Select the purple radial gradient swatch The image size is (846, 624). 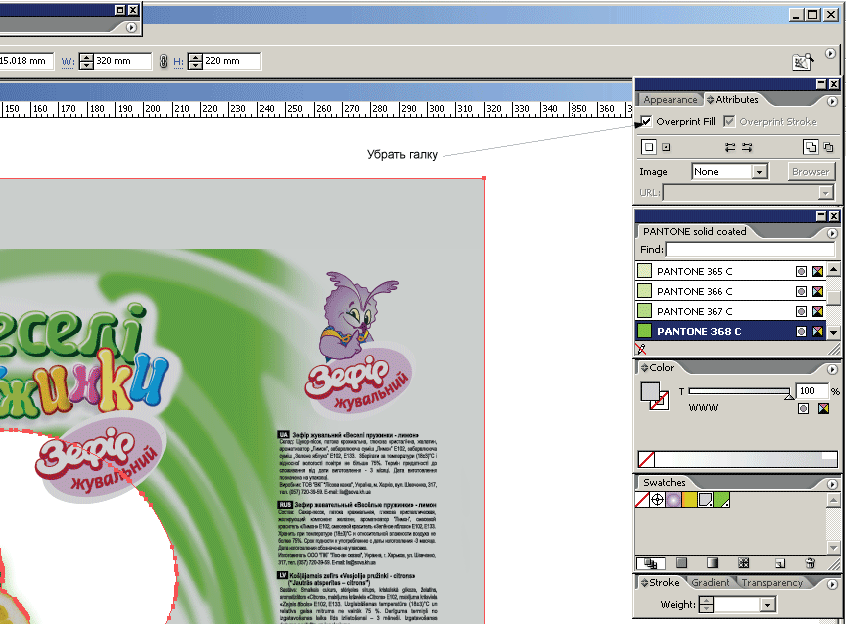click(673, 500)
